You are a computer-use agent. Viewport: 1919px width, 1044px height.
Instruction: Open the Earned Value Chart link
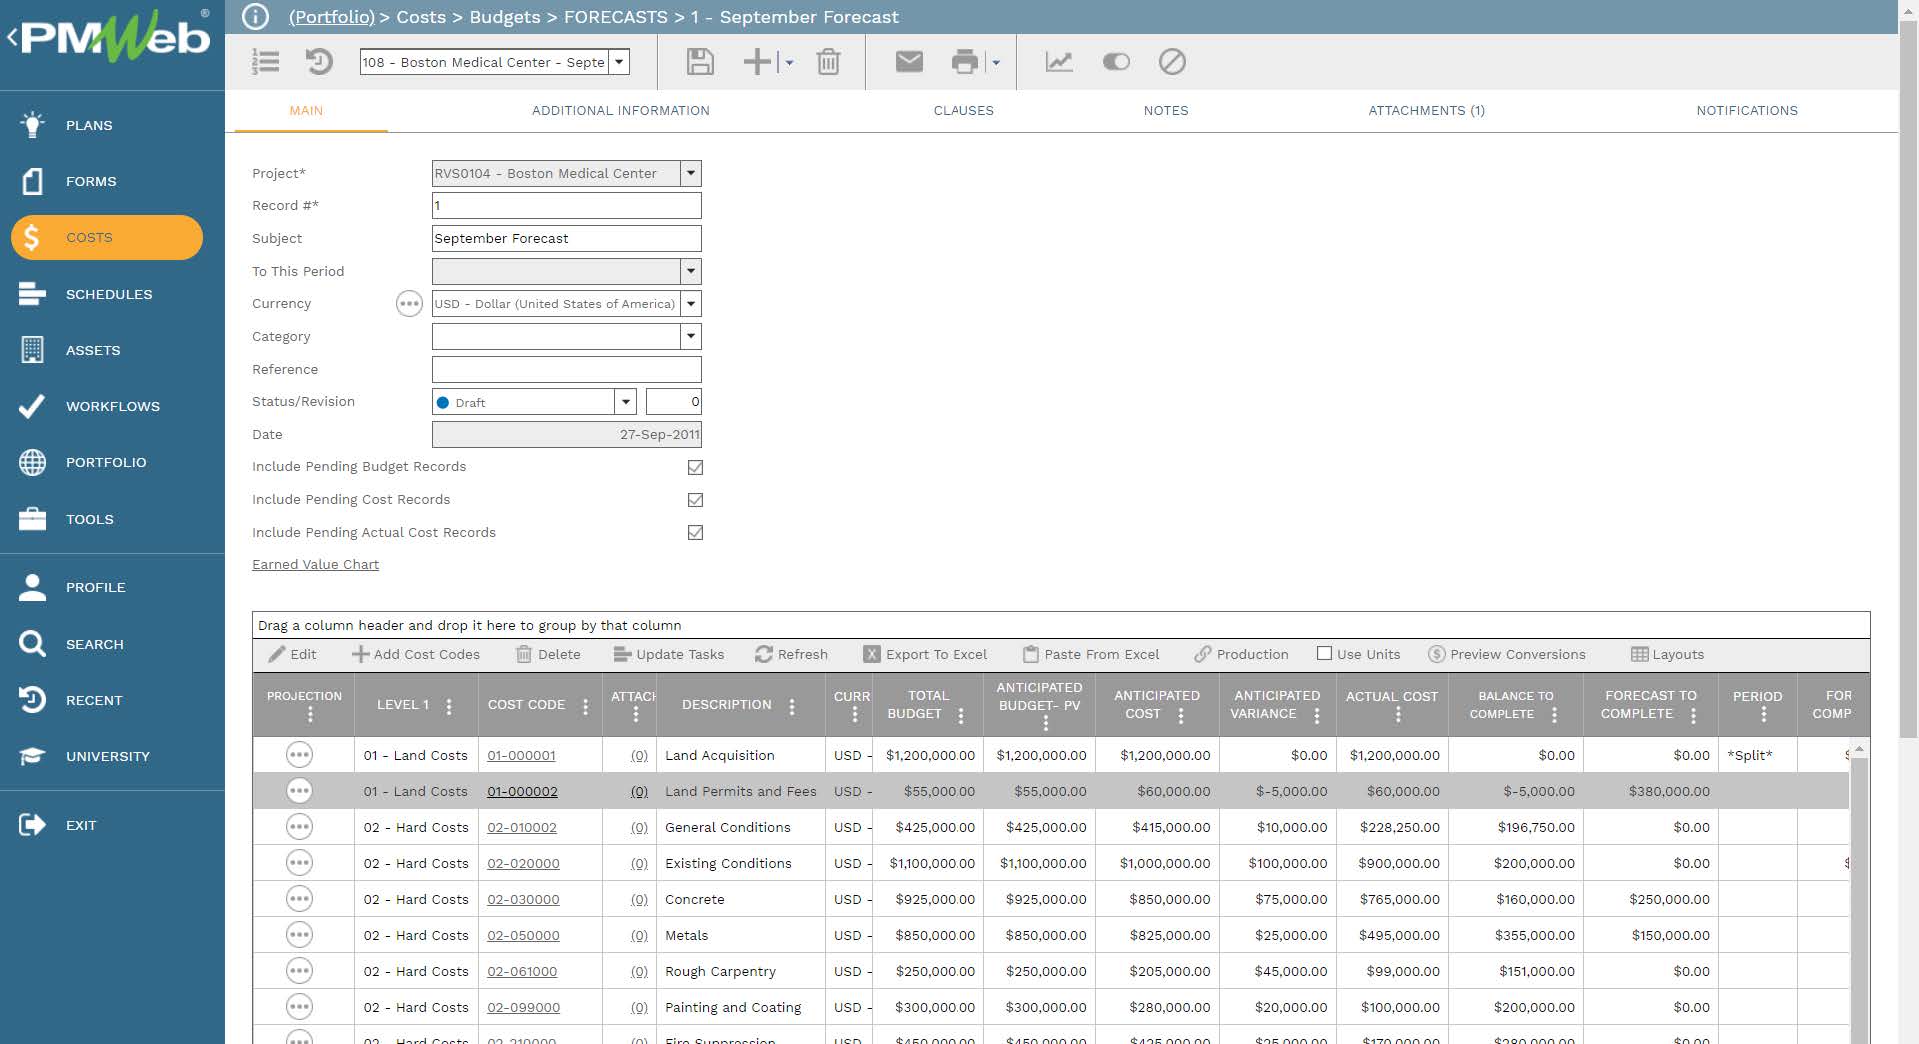tap(315, 564)
